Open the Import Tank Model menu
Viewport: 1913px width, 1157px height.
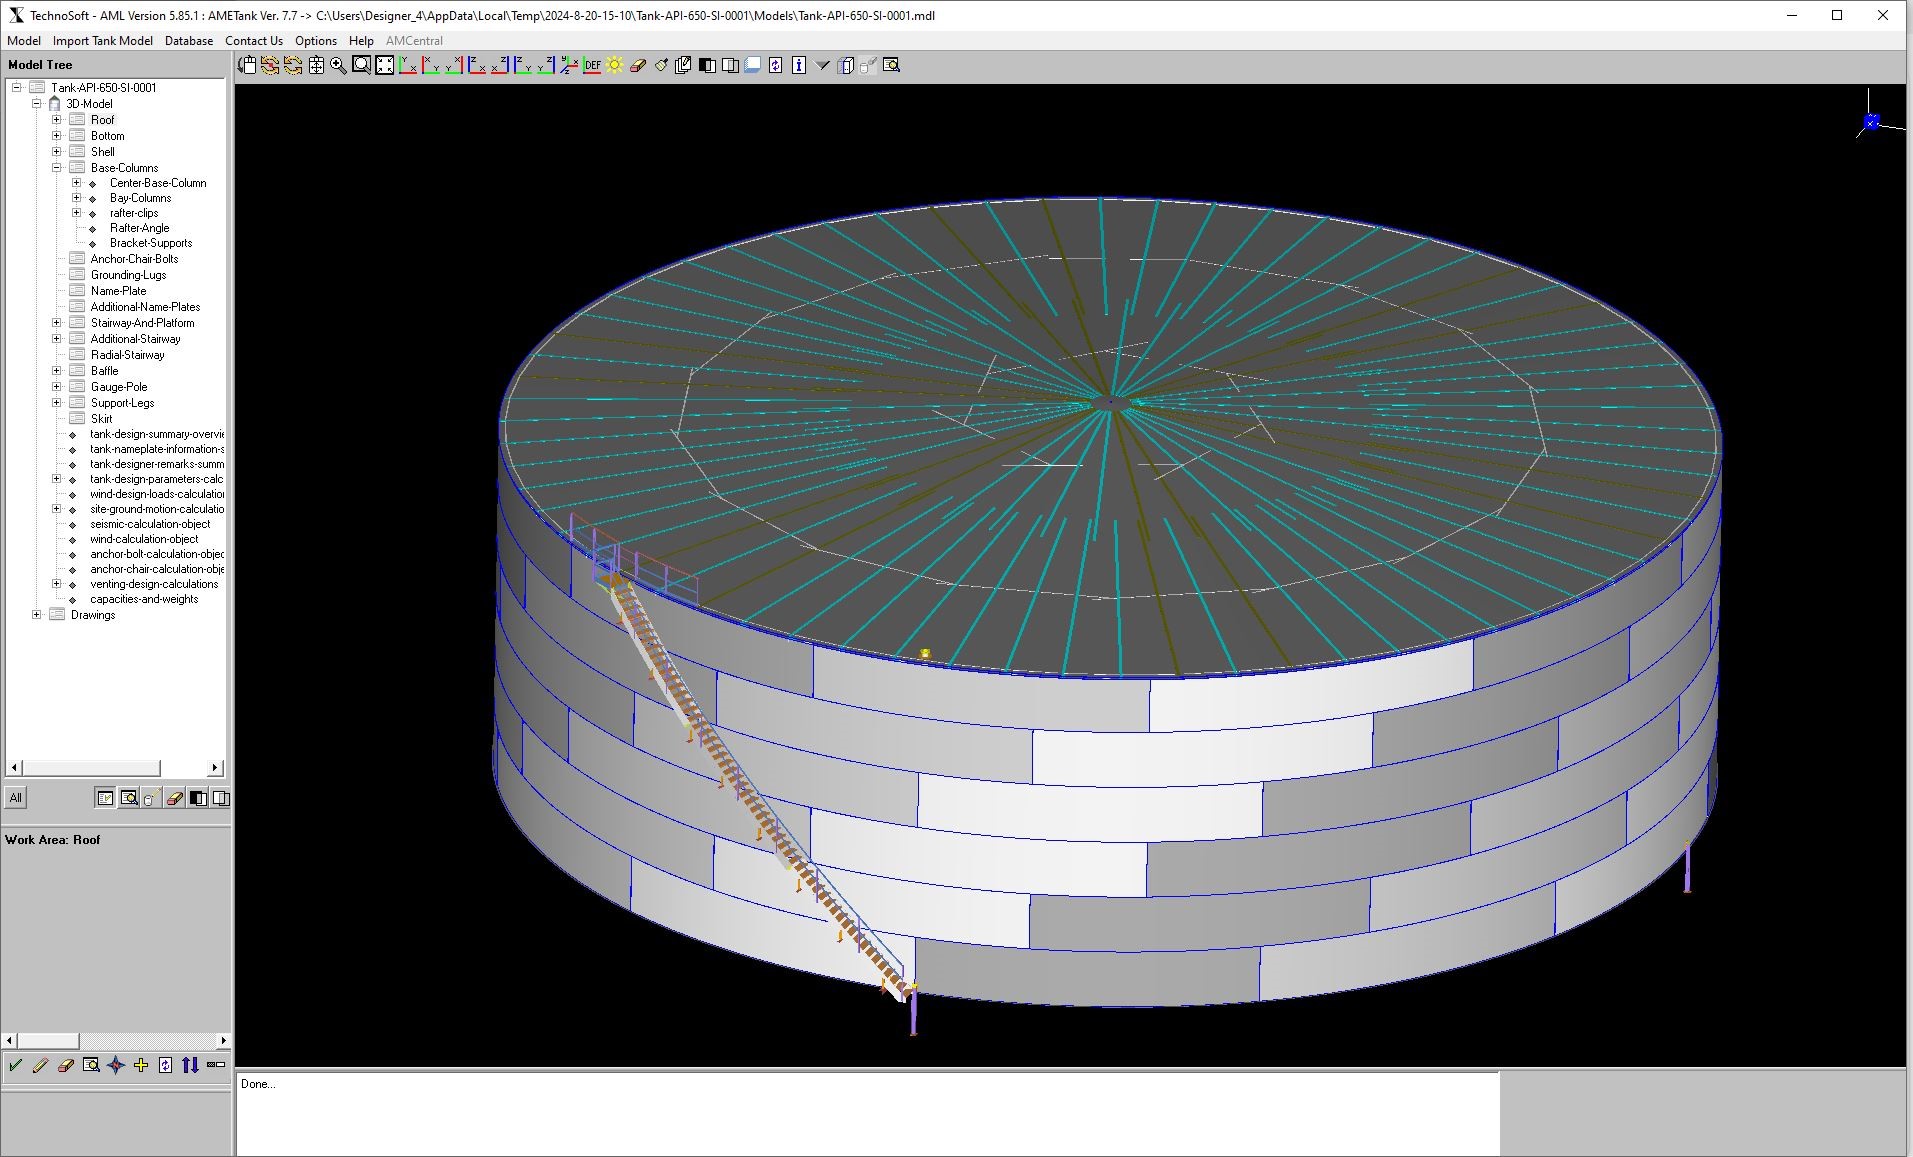tap(103, 41)
